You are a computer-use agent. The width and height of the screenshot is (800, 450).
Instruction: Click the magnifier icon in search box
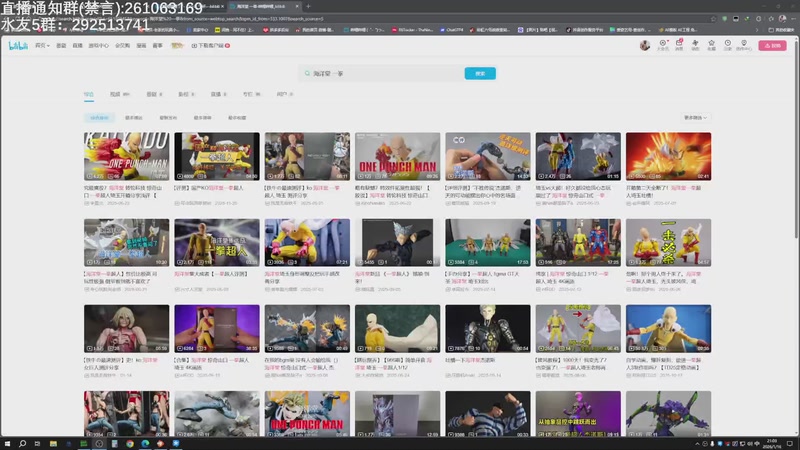point(307,73)
